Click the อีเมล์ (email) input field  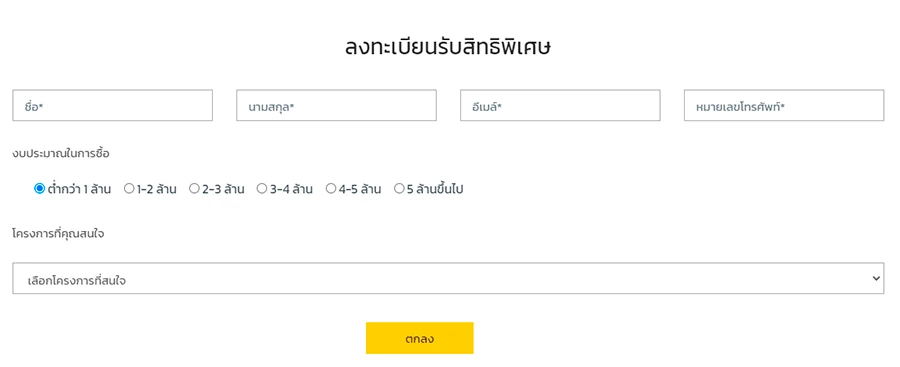[x=560, y=105]
